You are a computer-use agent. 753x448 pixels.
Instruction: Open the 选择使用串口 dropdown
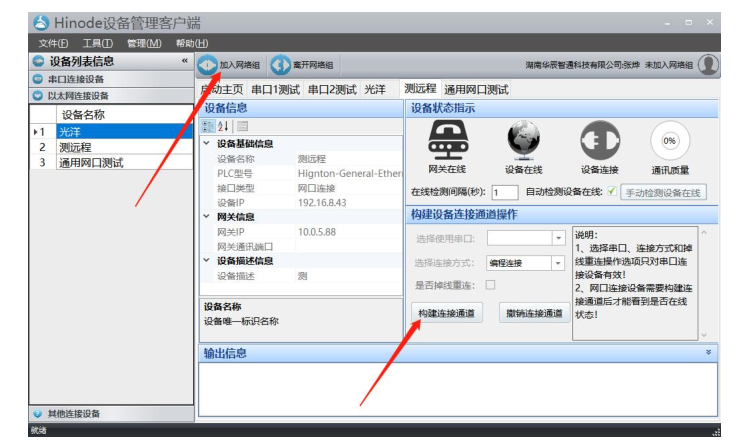click(x=559, y=238)
